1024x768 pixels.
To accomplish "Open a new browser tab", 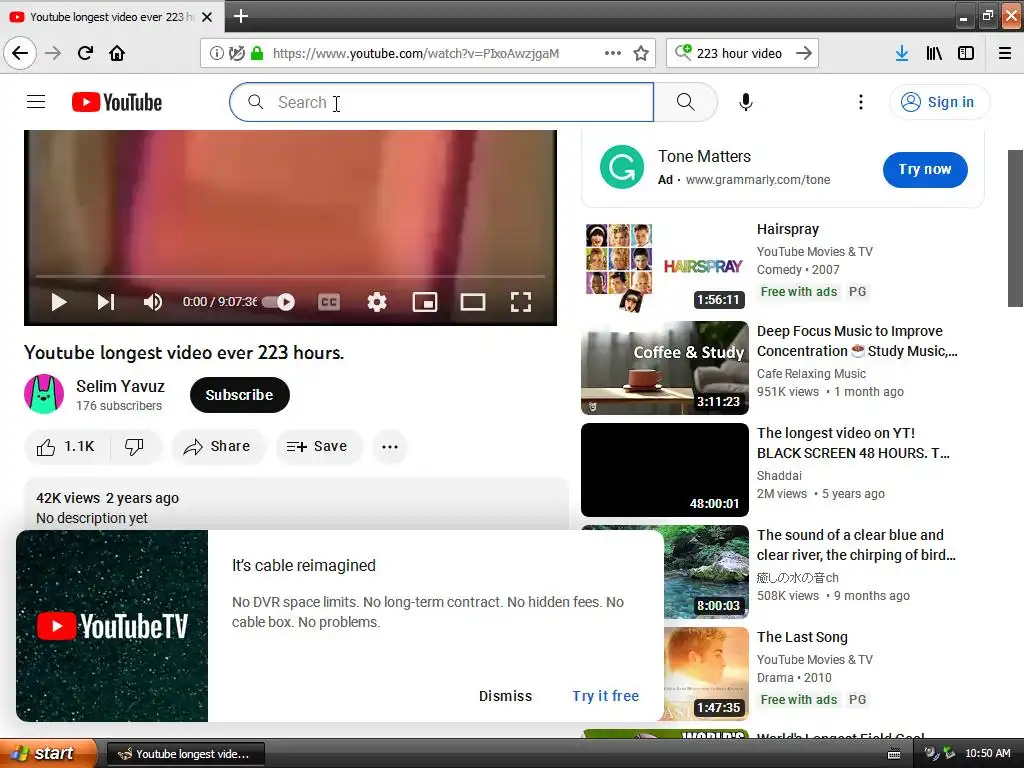I will pyautogui.click(x=240, y=16).
